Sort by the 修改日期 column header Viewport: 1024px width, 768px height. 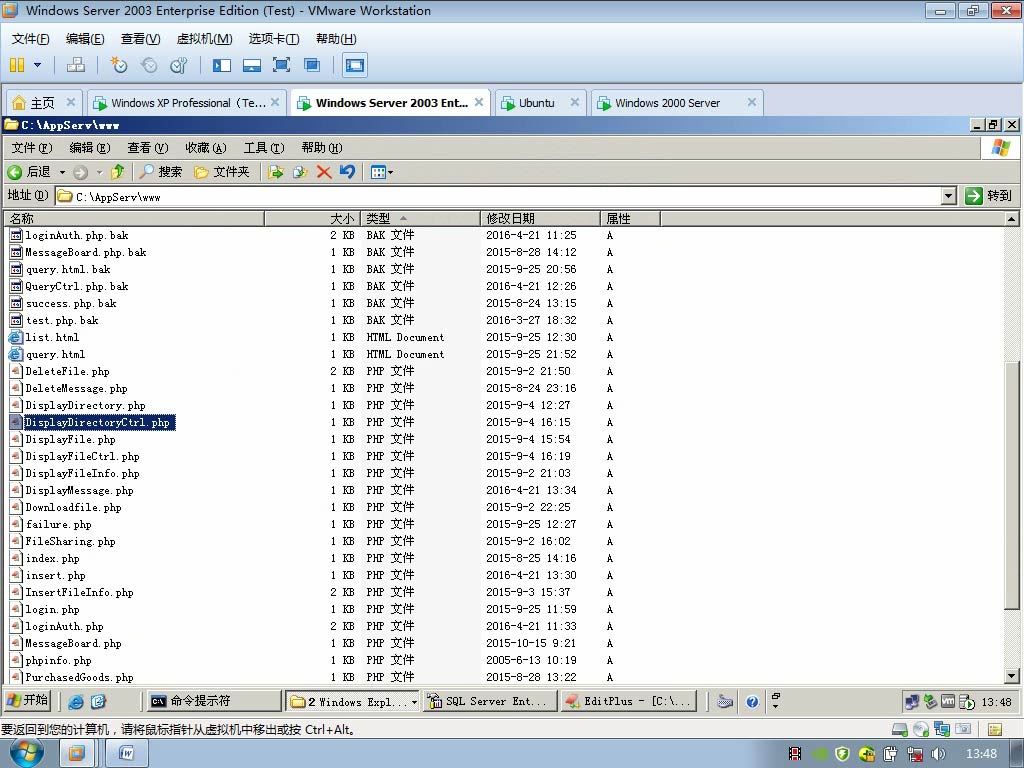pyautogui.click(x=540, y=218)
